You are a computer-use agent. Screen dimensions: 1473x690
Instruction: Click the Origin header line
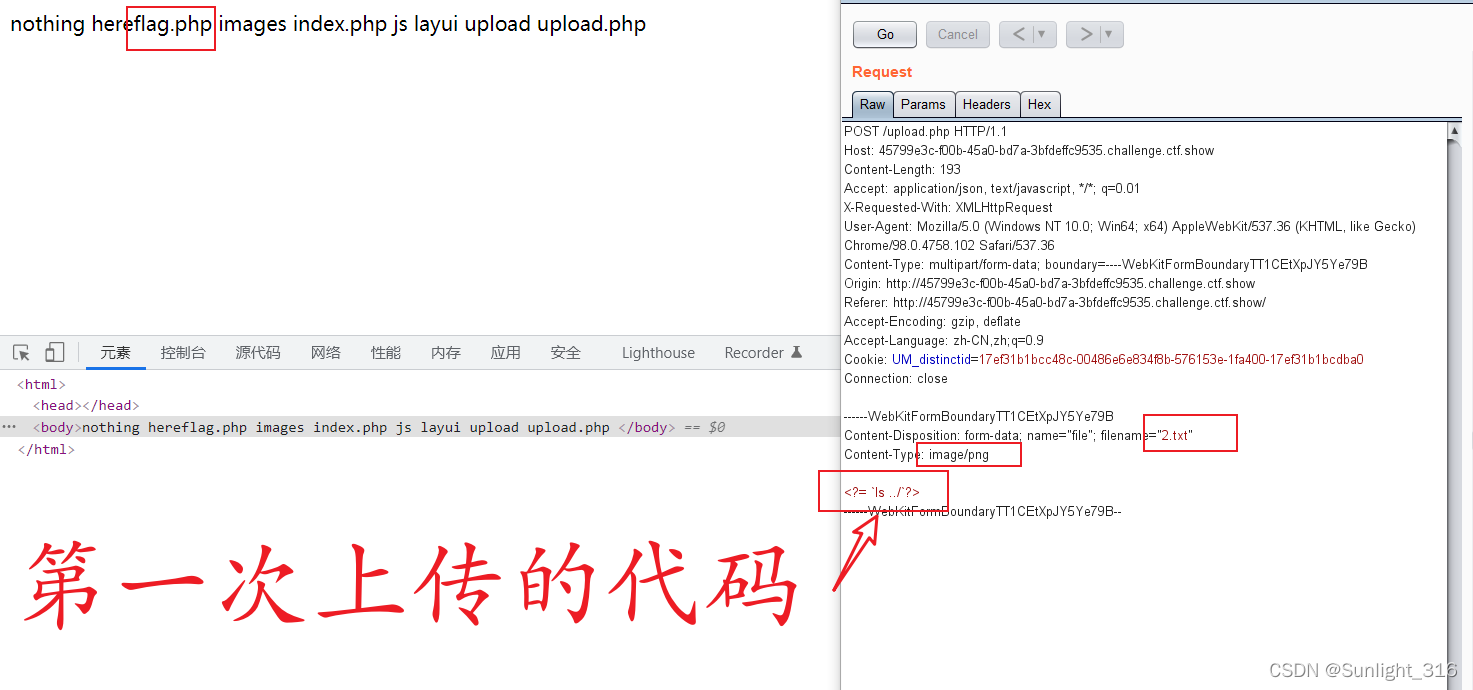pyautogui.click(x=1049, y=283)
